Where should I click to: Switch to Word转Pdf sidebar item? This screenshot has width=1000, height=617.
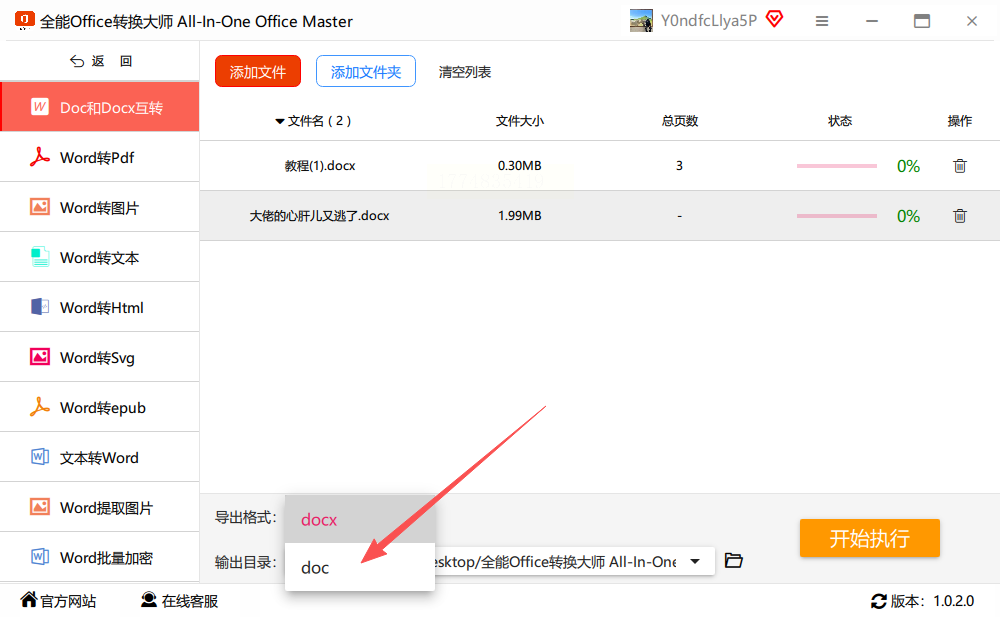click(100, 157)
